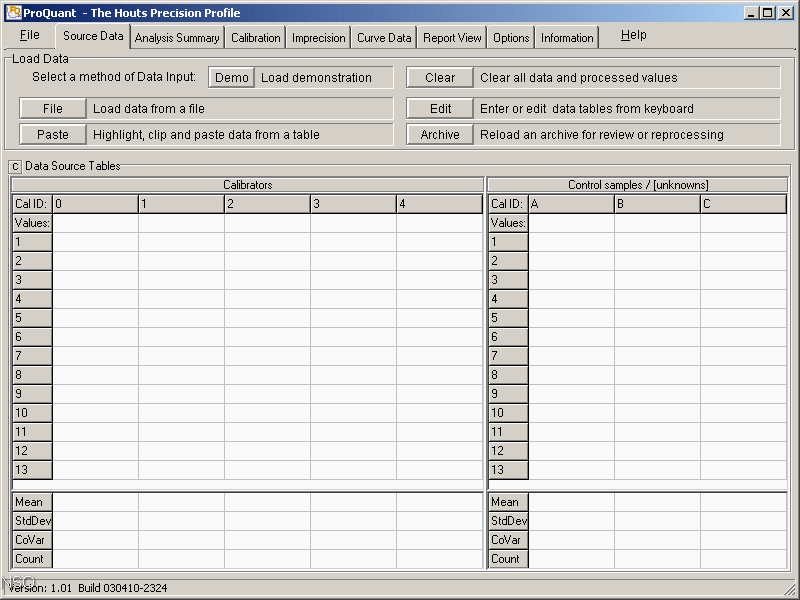Maximize the ProQuant window
Image resolution: width=800 pixels, height=600 pixels.
tap(767, 13)
